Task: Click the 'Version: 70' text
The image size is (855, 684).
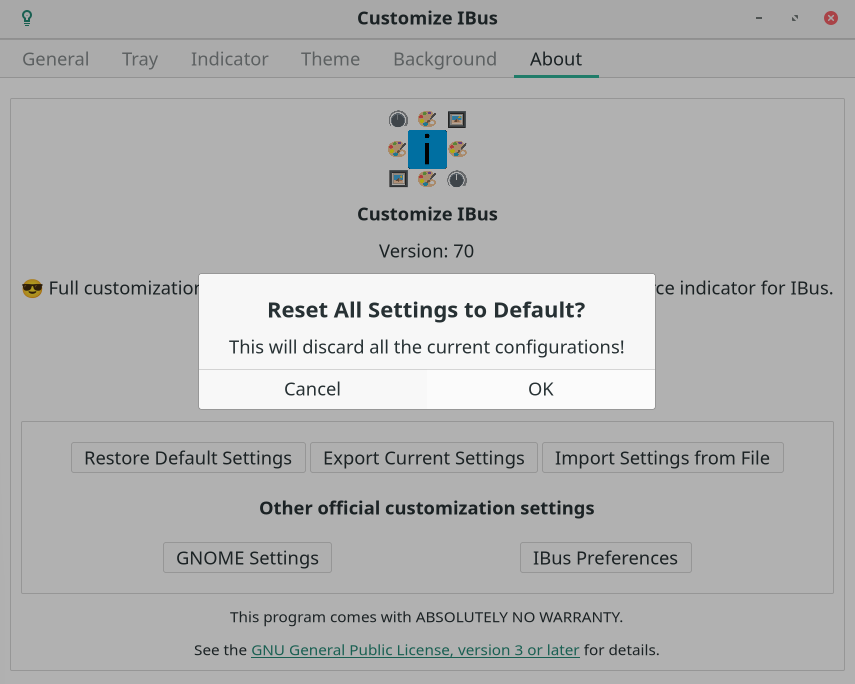Action: pos(426,251)
